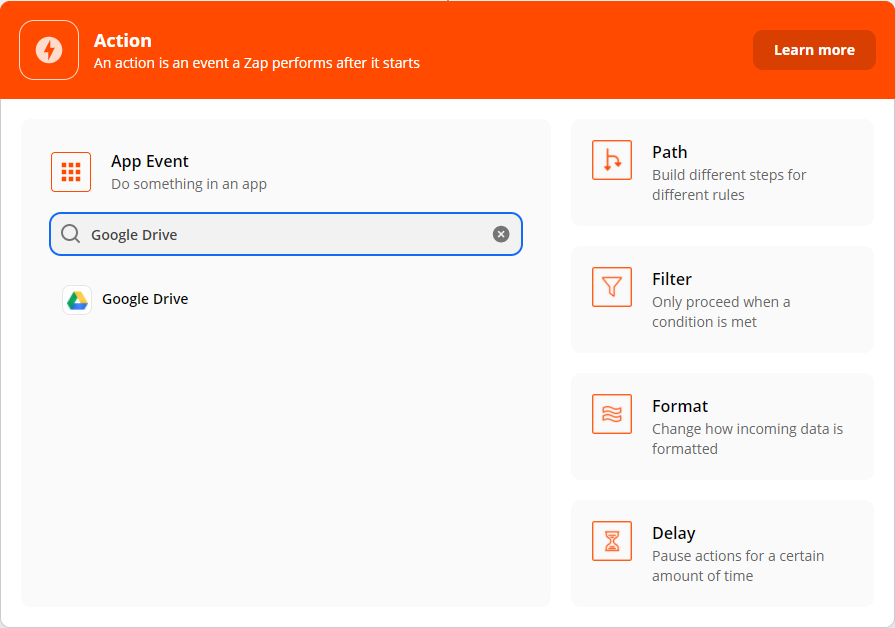Click 'Build different steps for different rules'
The image size is (895, 628).
pos(729,185)
